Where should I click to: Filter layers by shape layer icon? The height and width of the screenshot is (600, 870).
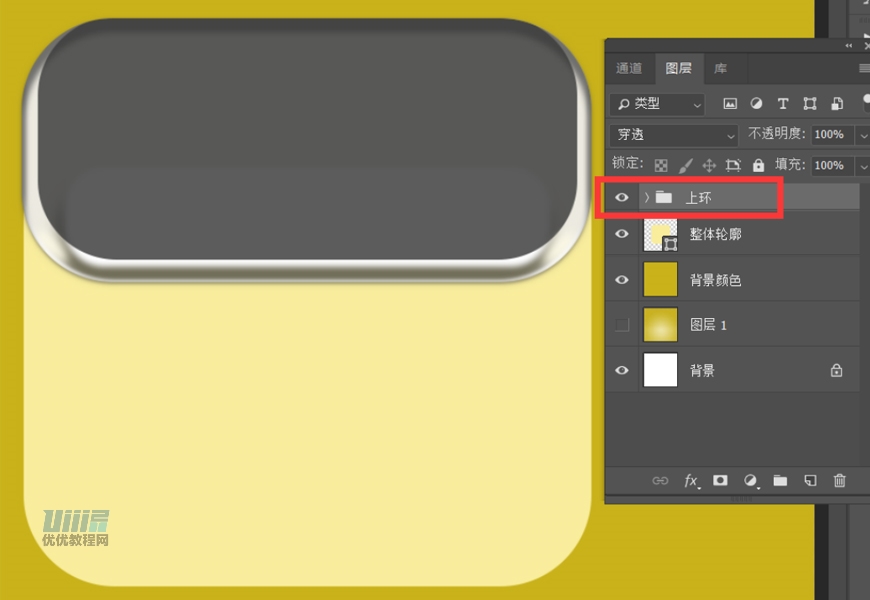810,104
